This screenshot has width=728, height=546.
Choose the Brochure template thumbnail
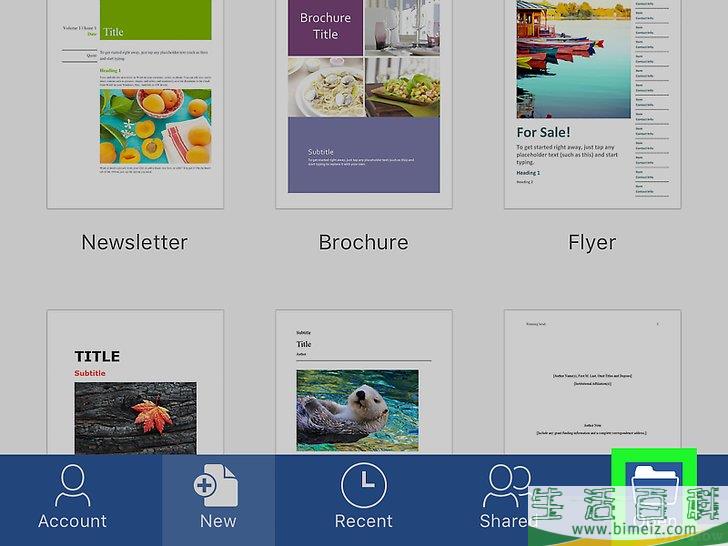pyautogui.click(x=364, y=104)
